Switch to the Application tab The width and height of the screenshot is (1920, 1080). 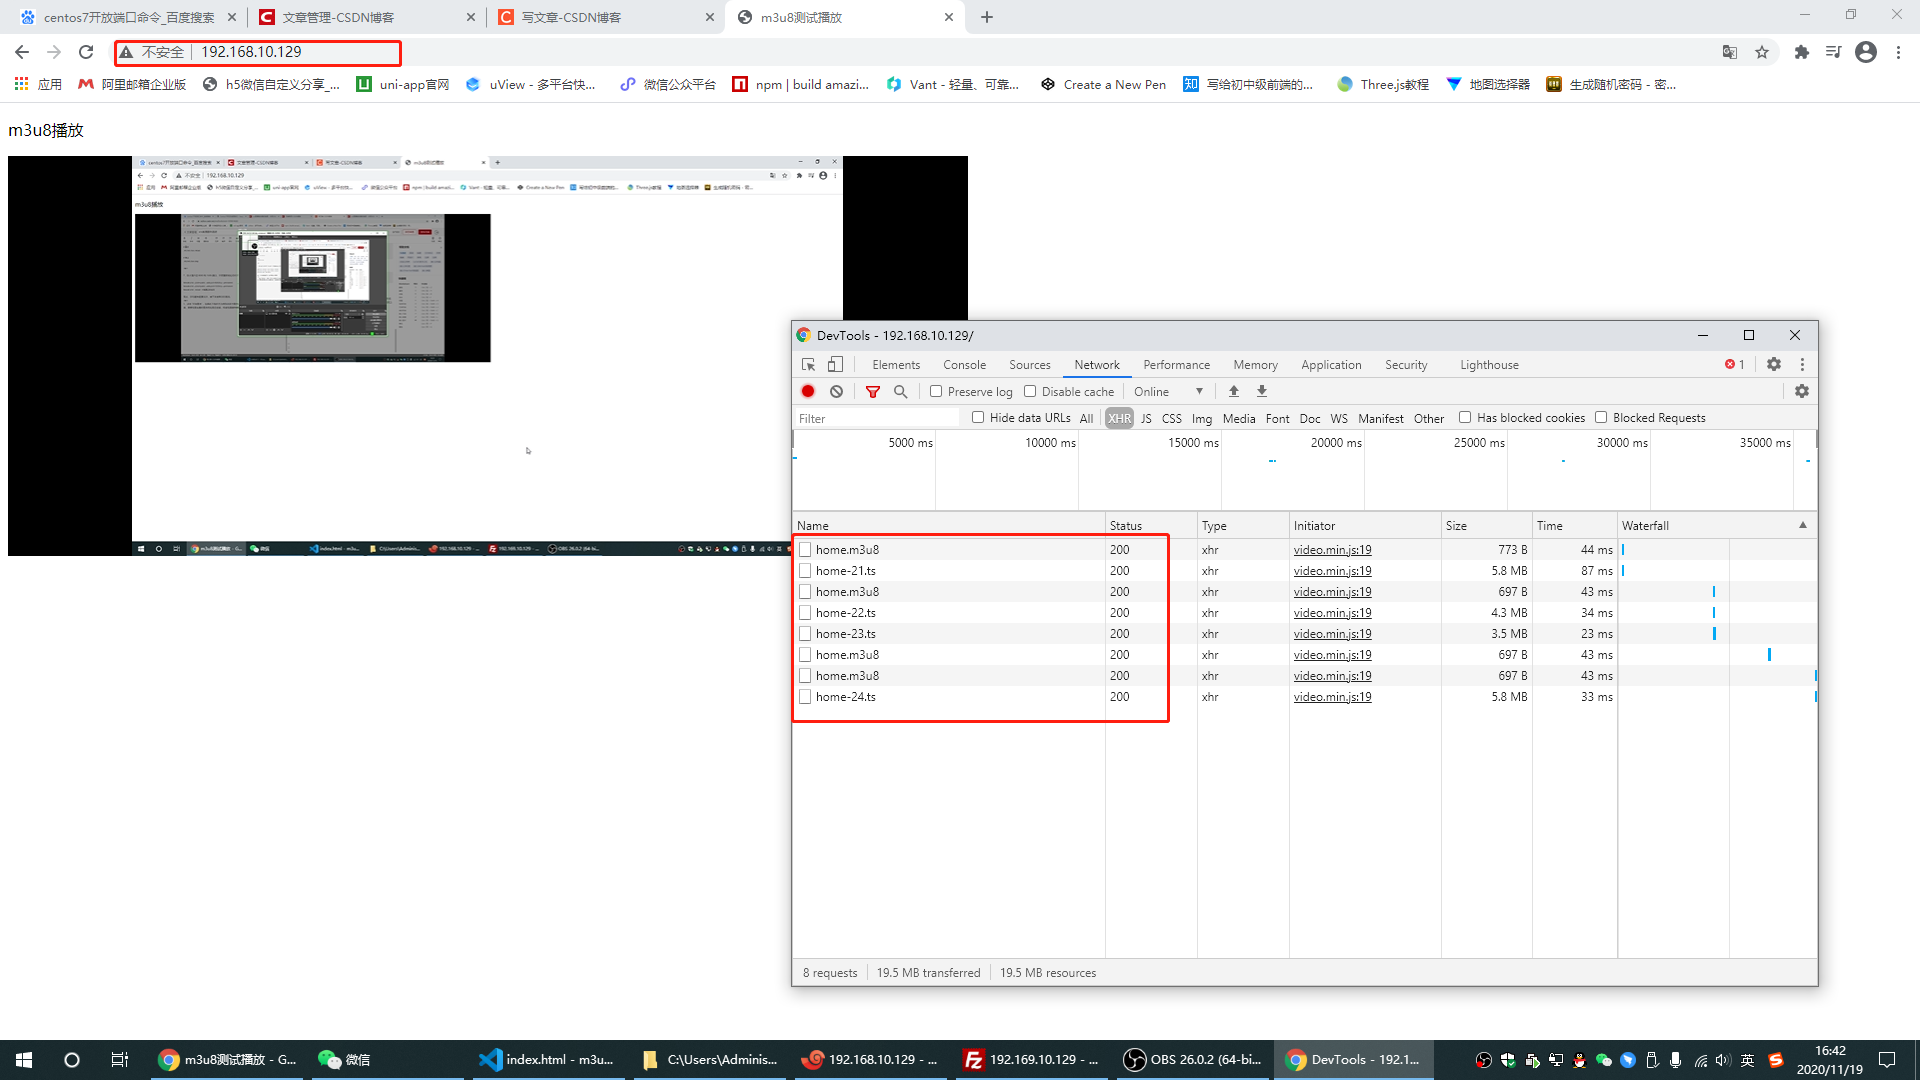(1331, 364)
